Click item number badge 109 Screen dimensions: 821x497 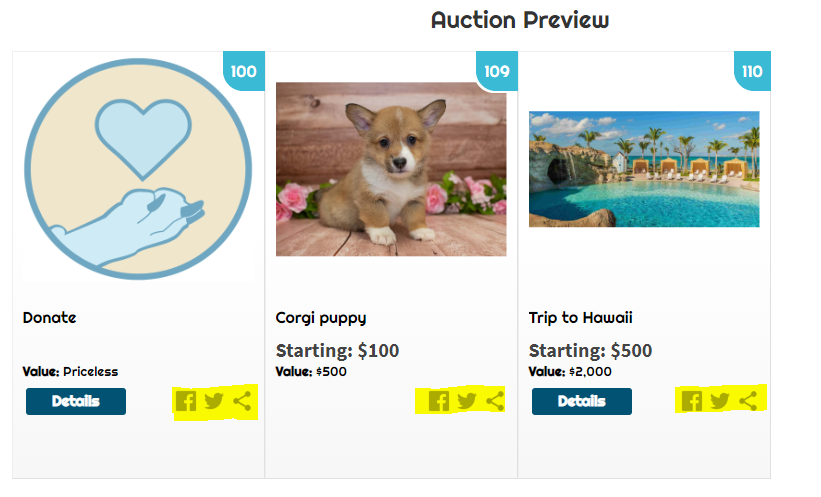497,71
